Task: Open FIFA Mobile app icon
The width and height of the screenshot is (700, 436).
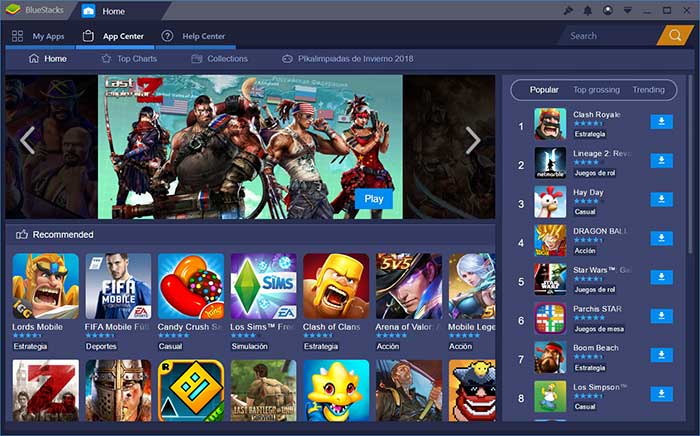Action: pos(118,286)
